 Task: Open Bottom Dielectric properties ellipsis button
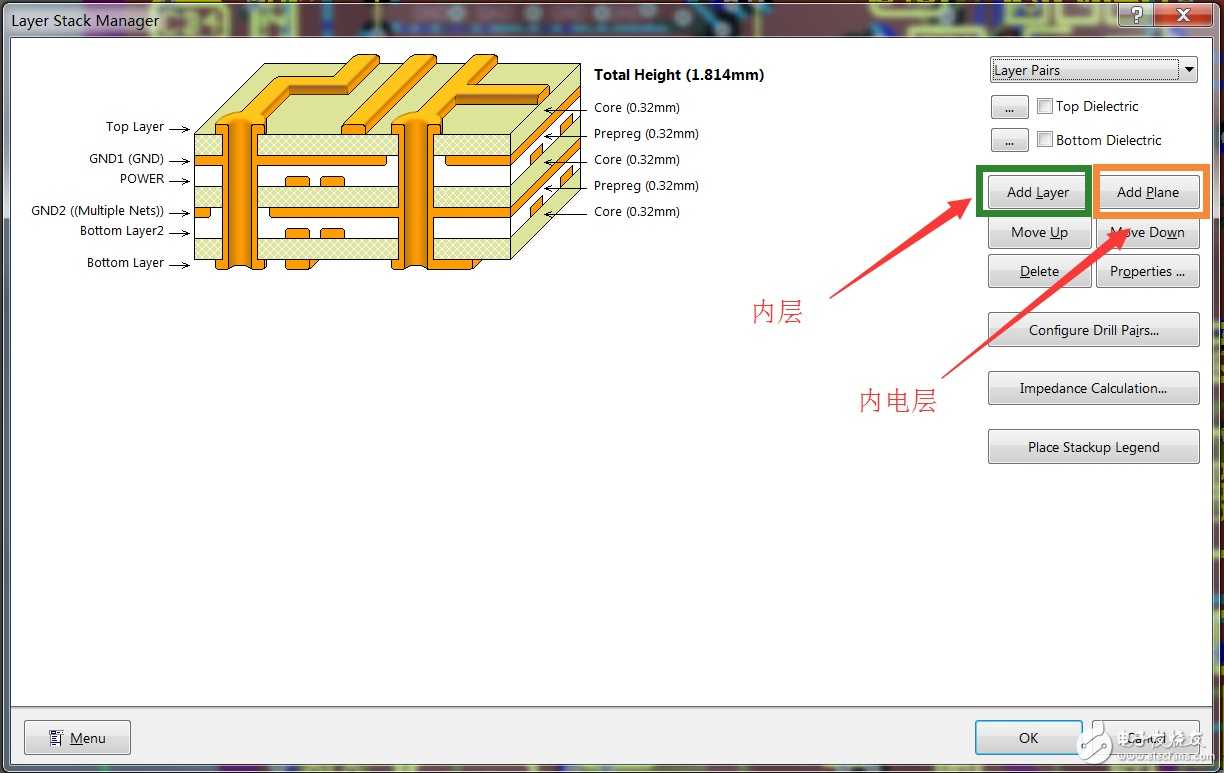(x=1009, y=141)
